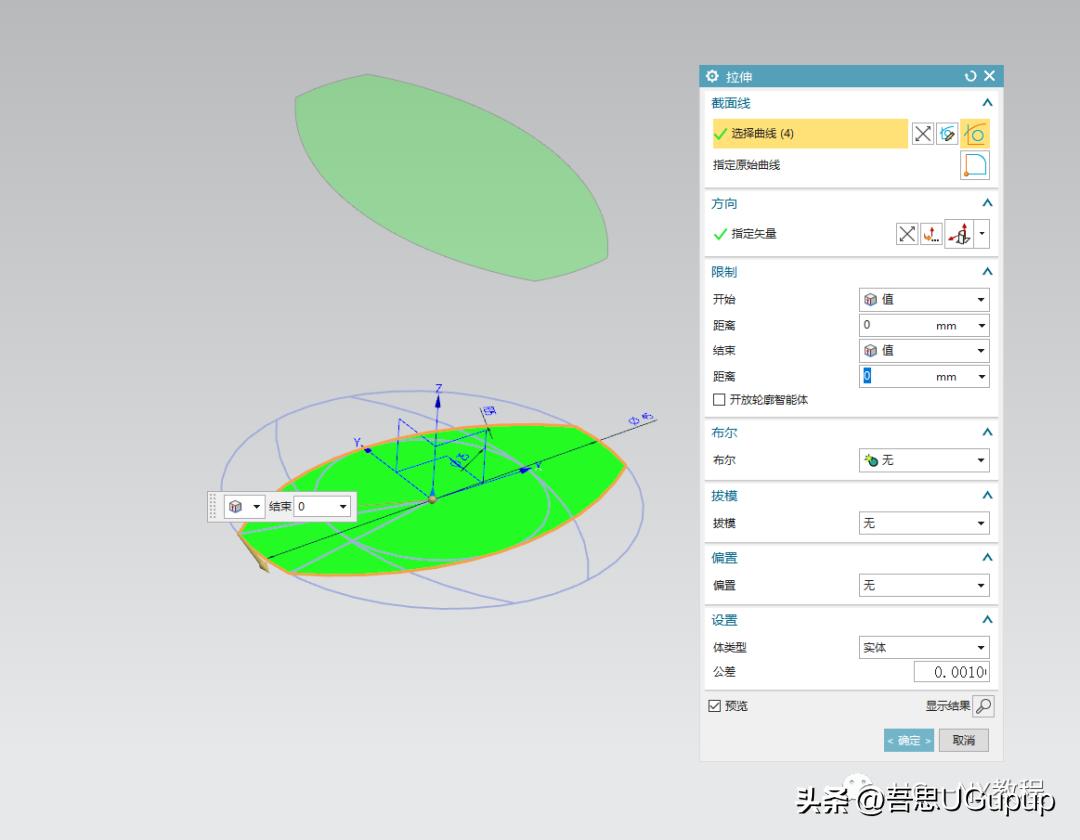Click the 公差 value field
Viewport: 1080px width, 840px height.
pyautogui.click(x=951, y=672)
